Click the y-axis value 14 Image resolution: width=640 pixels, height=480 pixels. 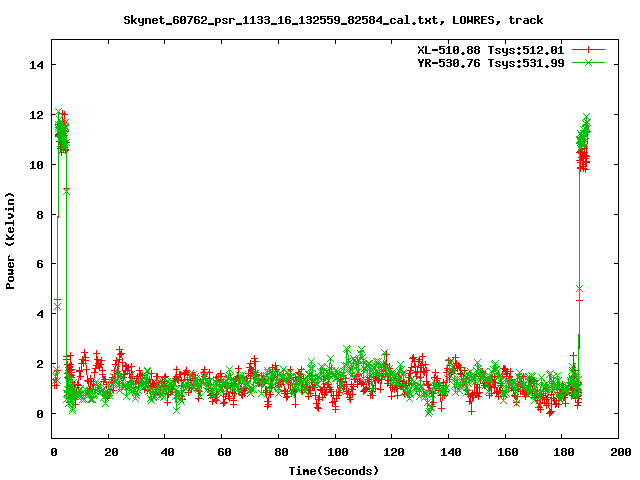(x=36, y=65)
